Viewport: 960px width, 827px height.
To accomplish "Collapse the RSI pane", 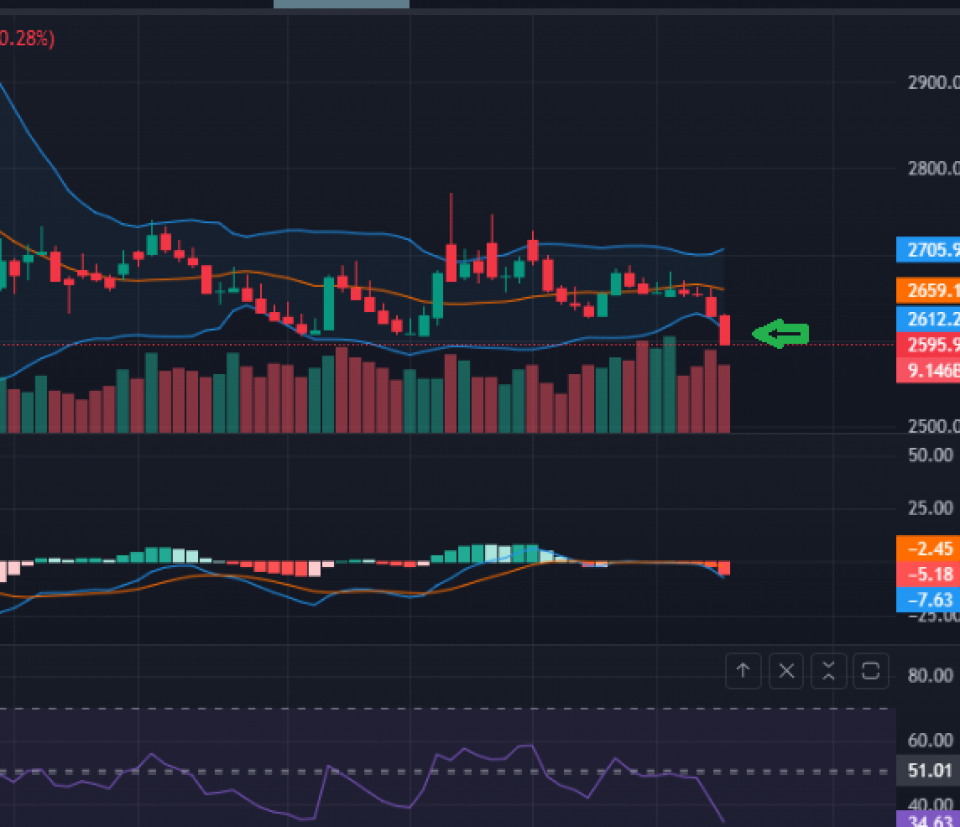I will point(828,671).
